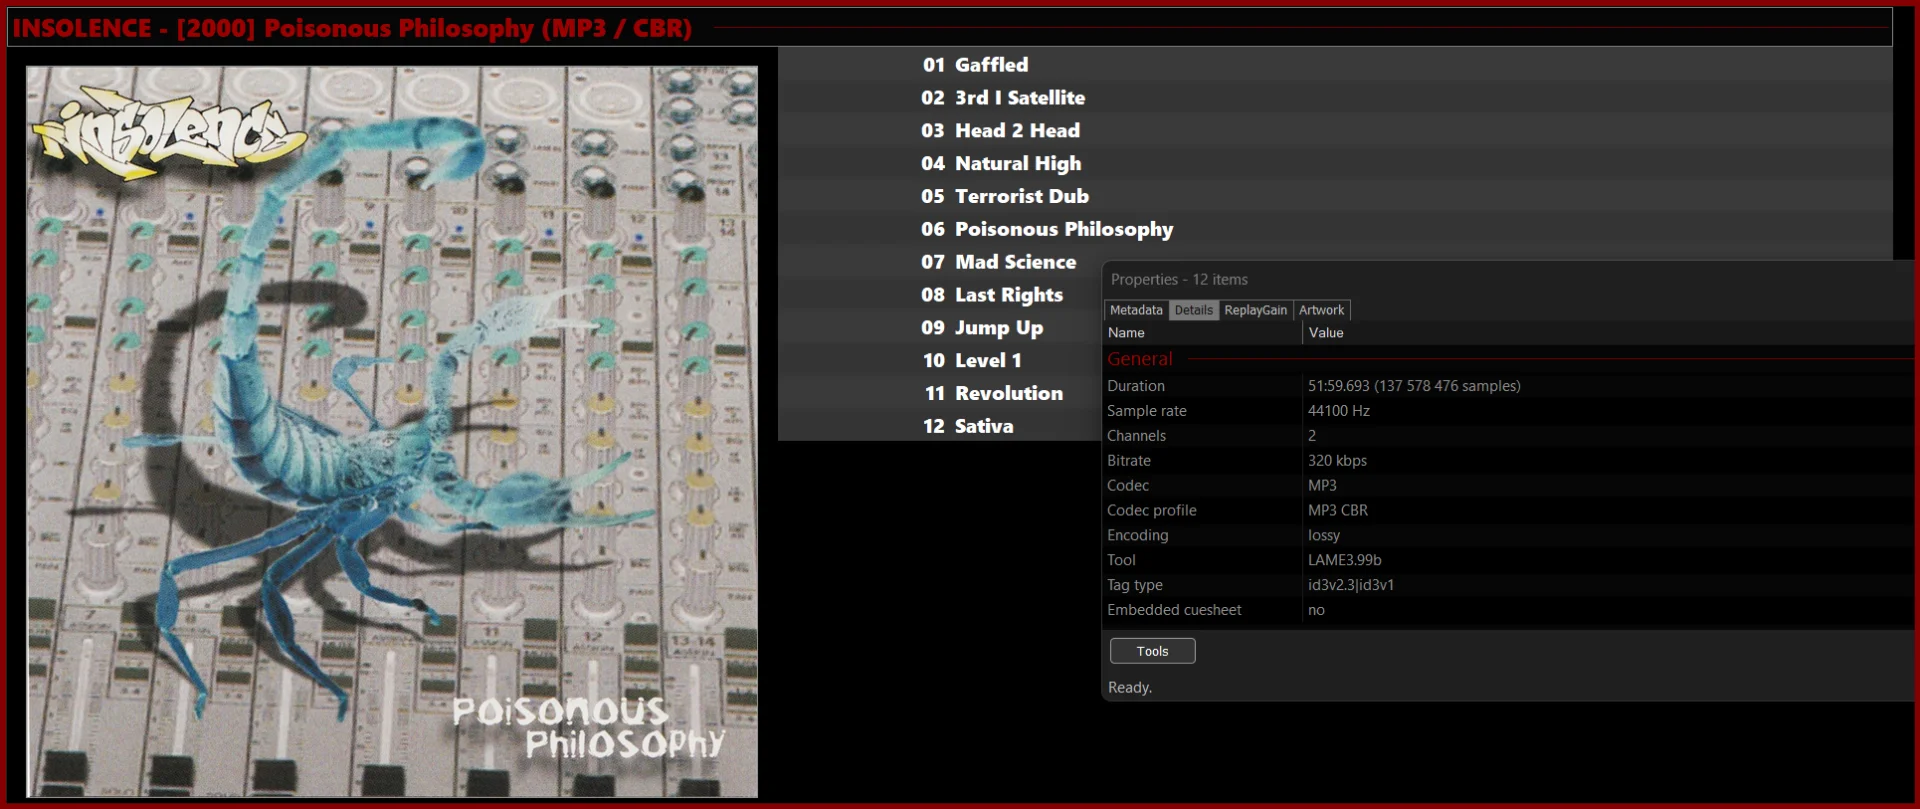The image size is (1920, 809).
Task: Select the Channels value 2
Action: tap(1312, 436)
